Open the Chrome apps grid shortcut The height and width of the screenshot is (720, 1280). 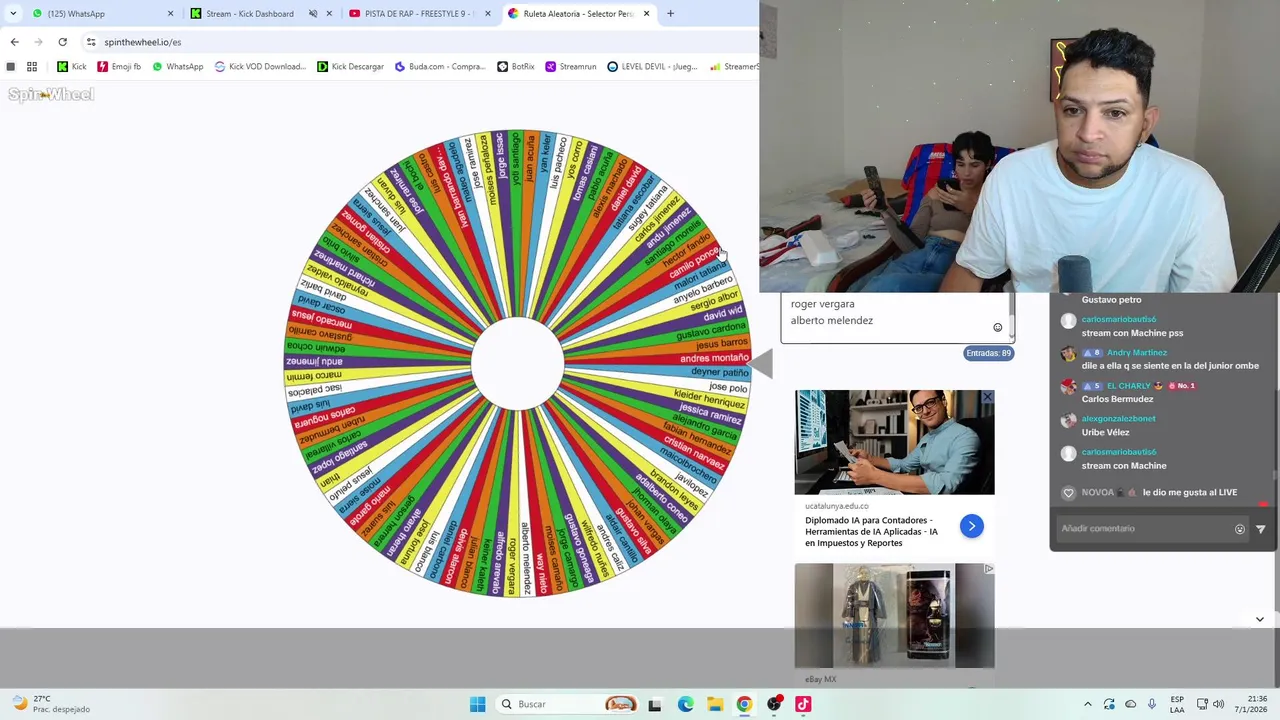click(32, 67)
